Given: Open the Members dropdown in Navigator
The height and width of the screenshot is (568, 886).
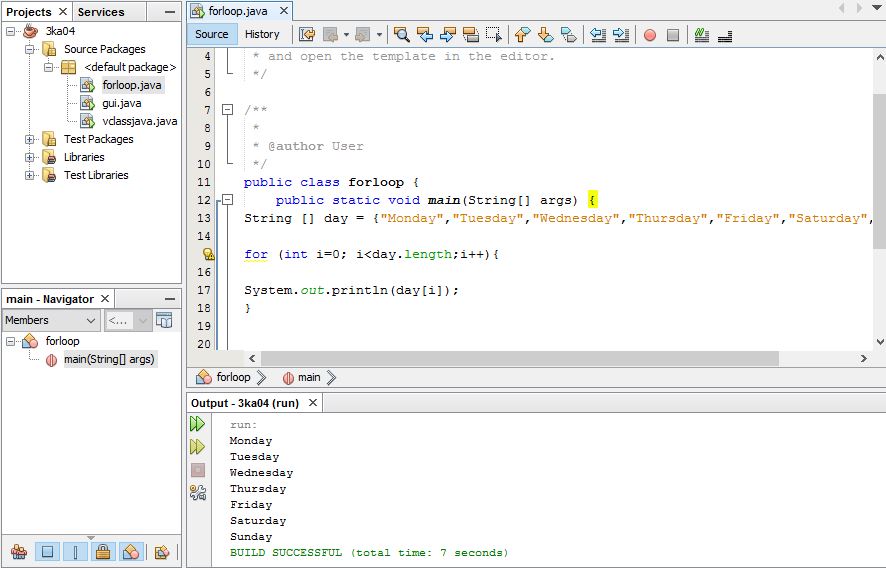Looking at the screenshot, I should 51,320.
